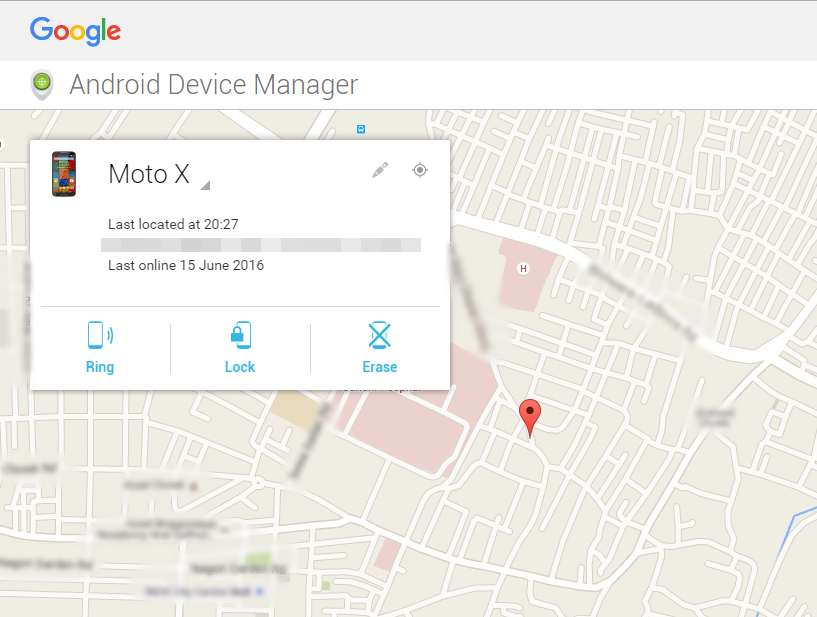This screenshot has width=817, height=617.
Task: Open the Google logo link
Action: tap(75, 30)
